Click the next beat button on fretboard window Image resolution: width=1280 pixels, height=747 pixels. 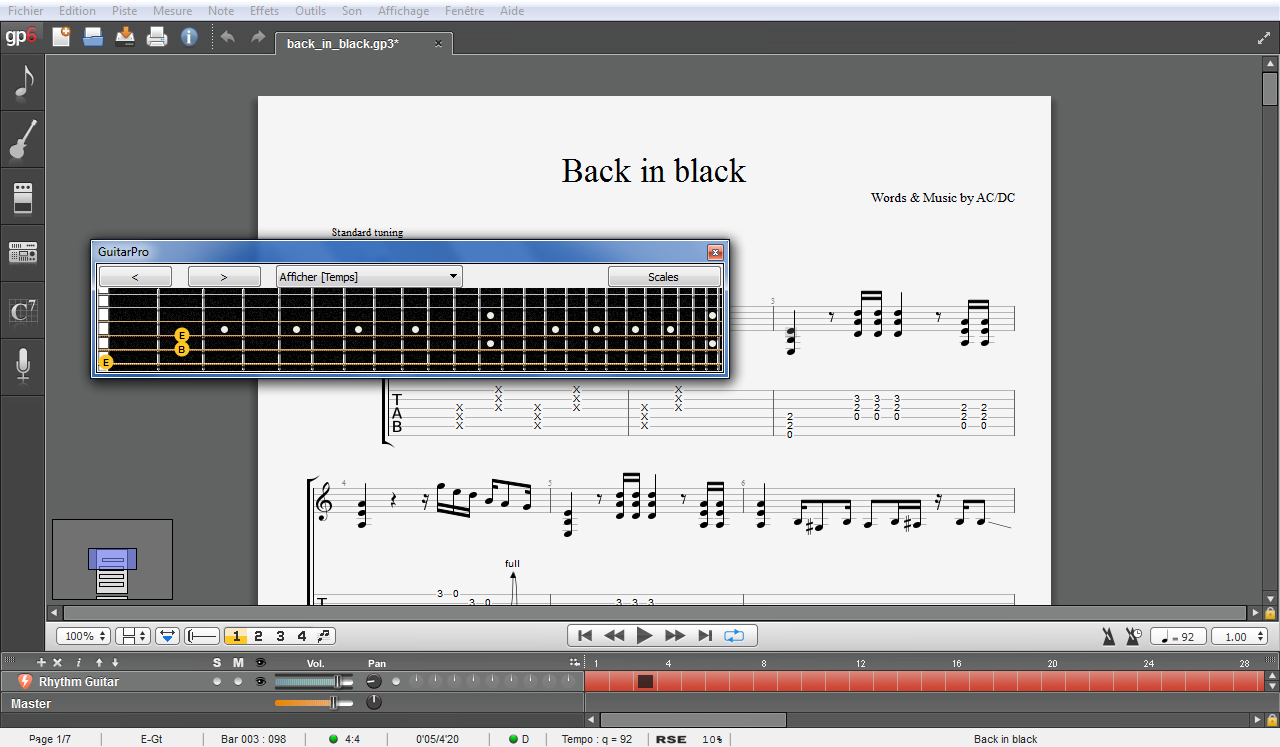click(x=224, y=277)
